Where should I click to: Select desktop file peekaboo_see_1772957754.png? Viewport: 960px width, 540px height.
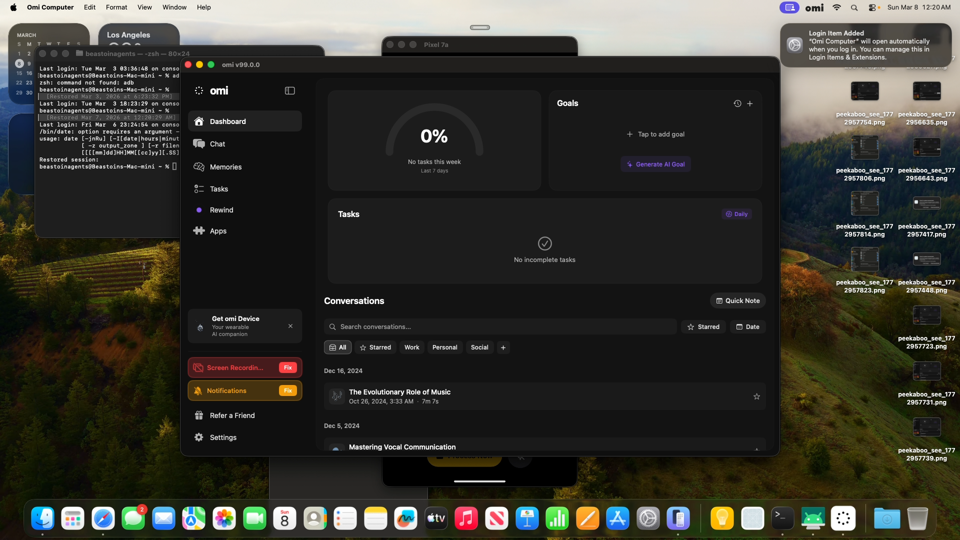(x=864, y=102)
